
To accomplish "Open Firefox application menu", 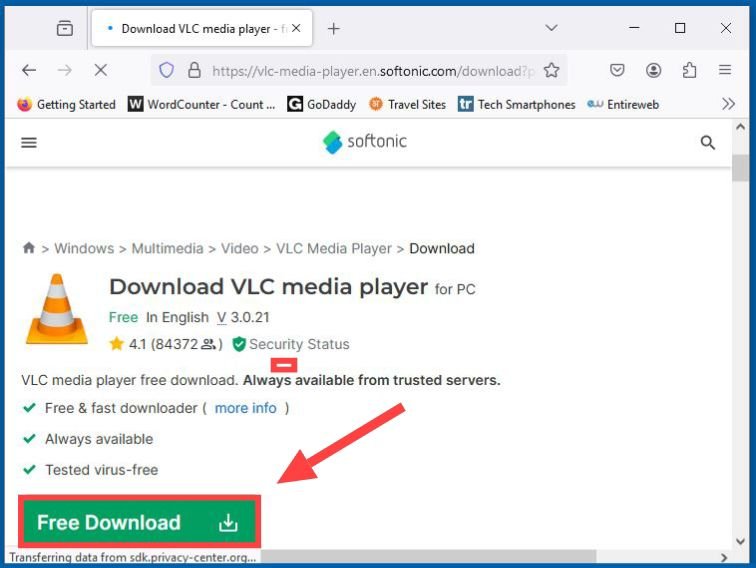I will point(725,70).
